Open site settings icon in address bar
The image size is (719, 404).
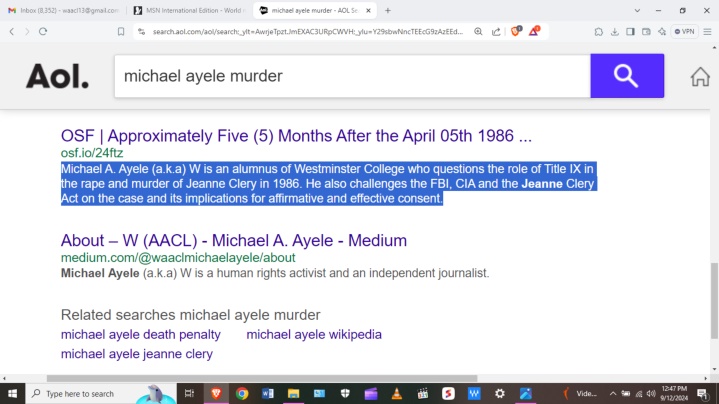142,32
